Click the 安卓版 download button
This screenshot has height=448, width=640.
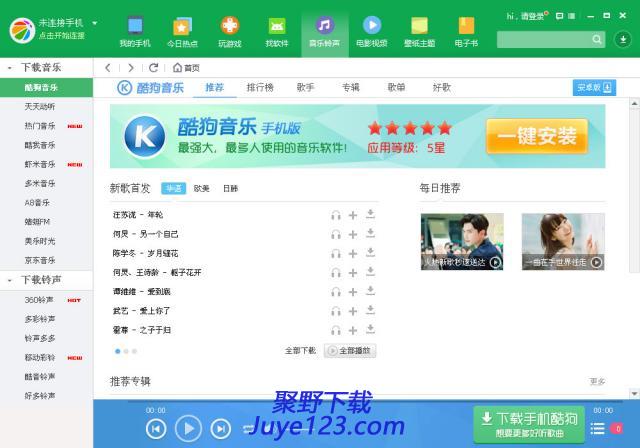coord(594,88)
